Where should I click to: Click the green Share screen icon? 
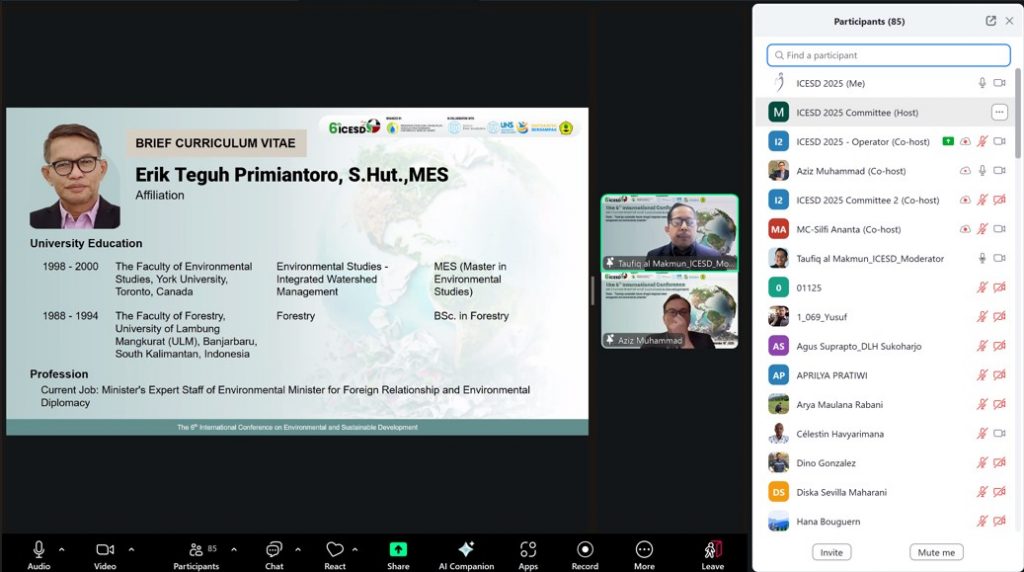(x=398, y=549)
